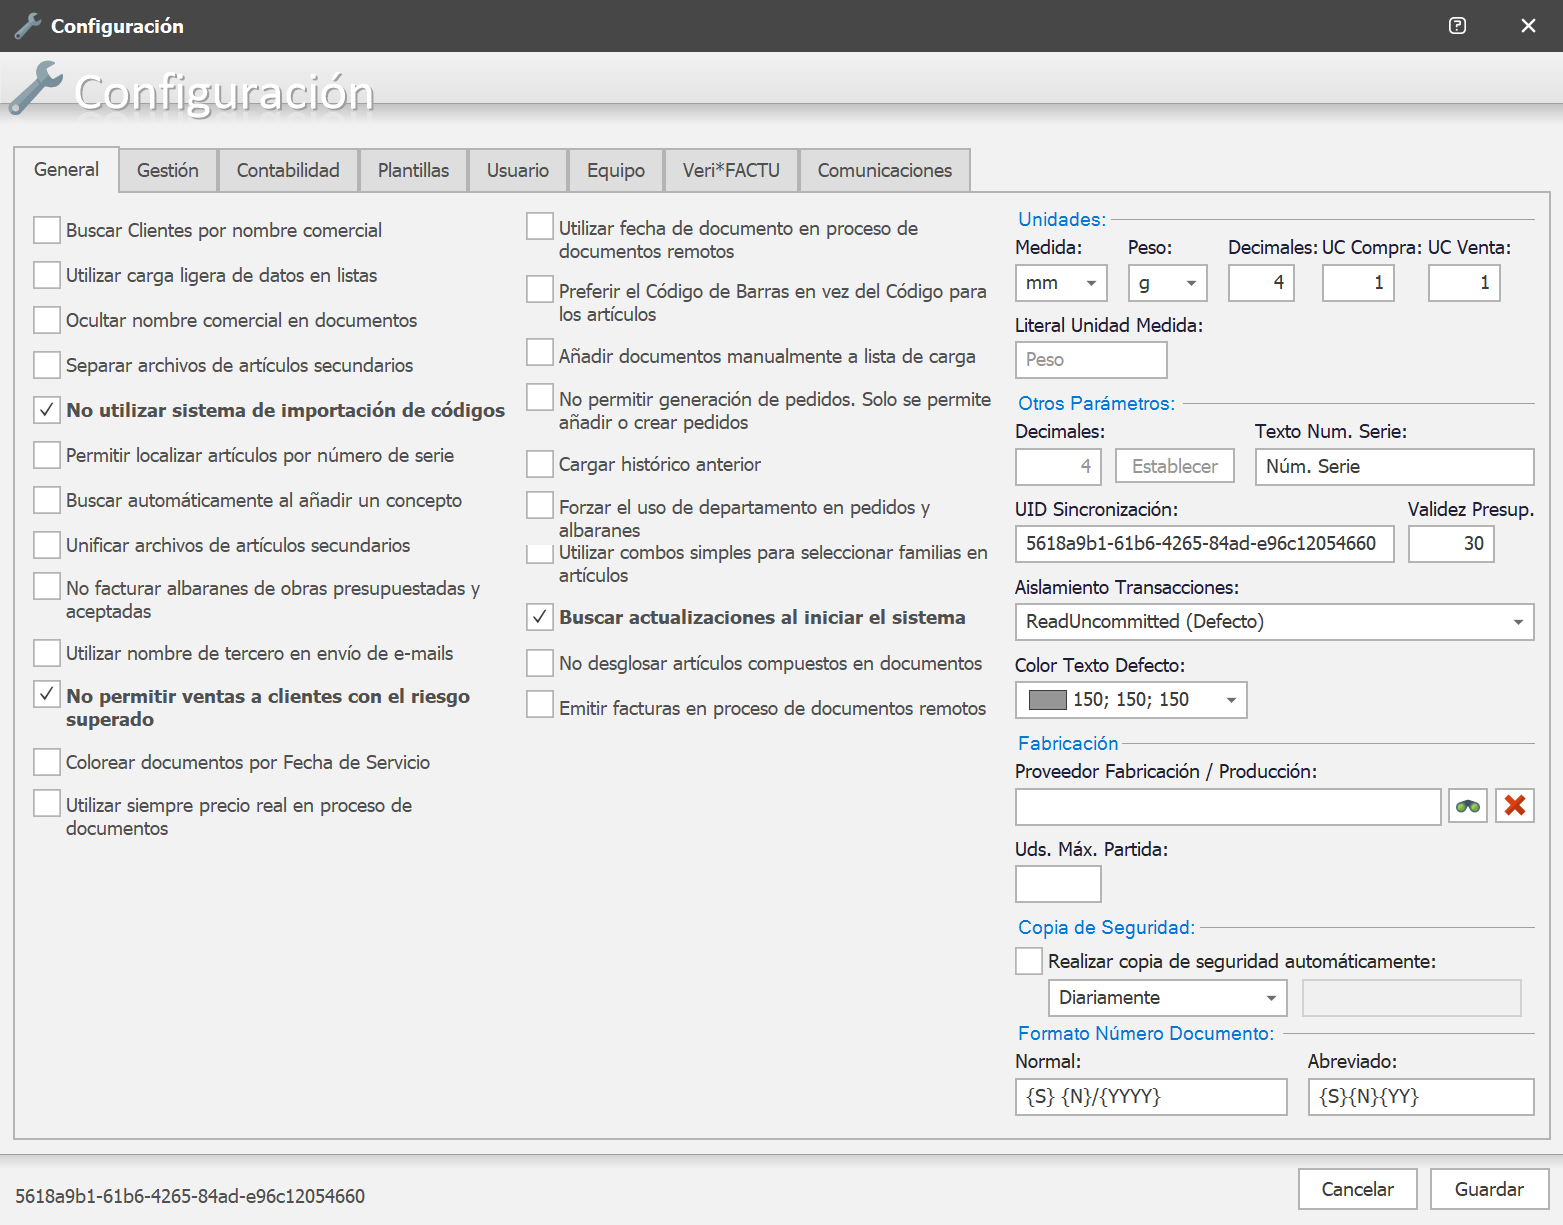Check Realizar copia de seguridad automáticamente
Viewport: 1563px width, 1225px height.
click(1029, 961)
